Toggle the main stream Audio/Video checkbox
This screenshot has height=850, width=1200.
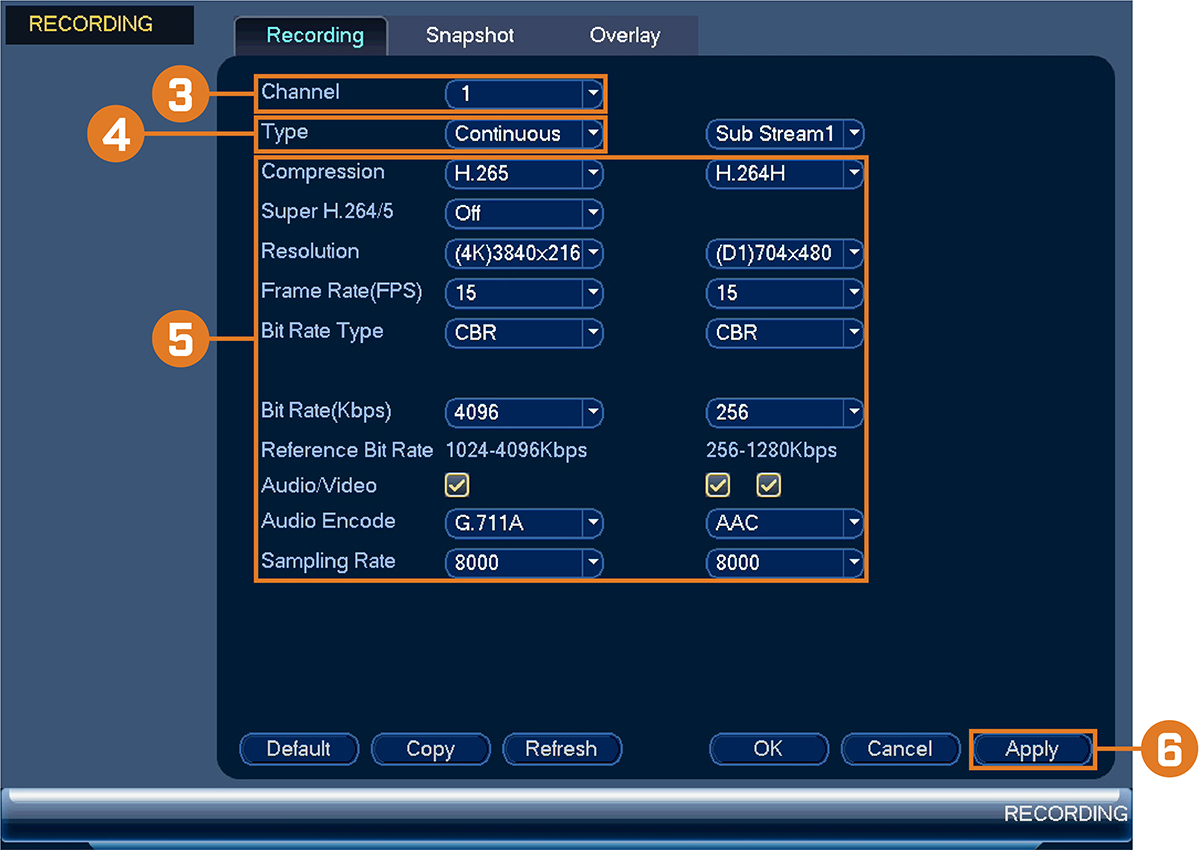click(457, 485)
